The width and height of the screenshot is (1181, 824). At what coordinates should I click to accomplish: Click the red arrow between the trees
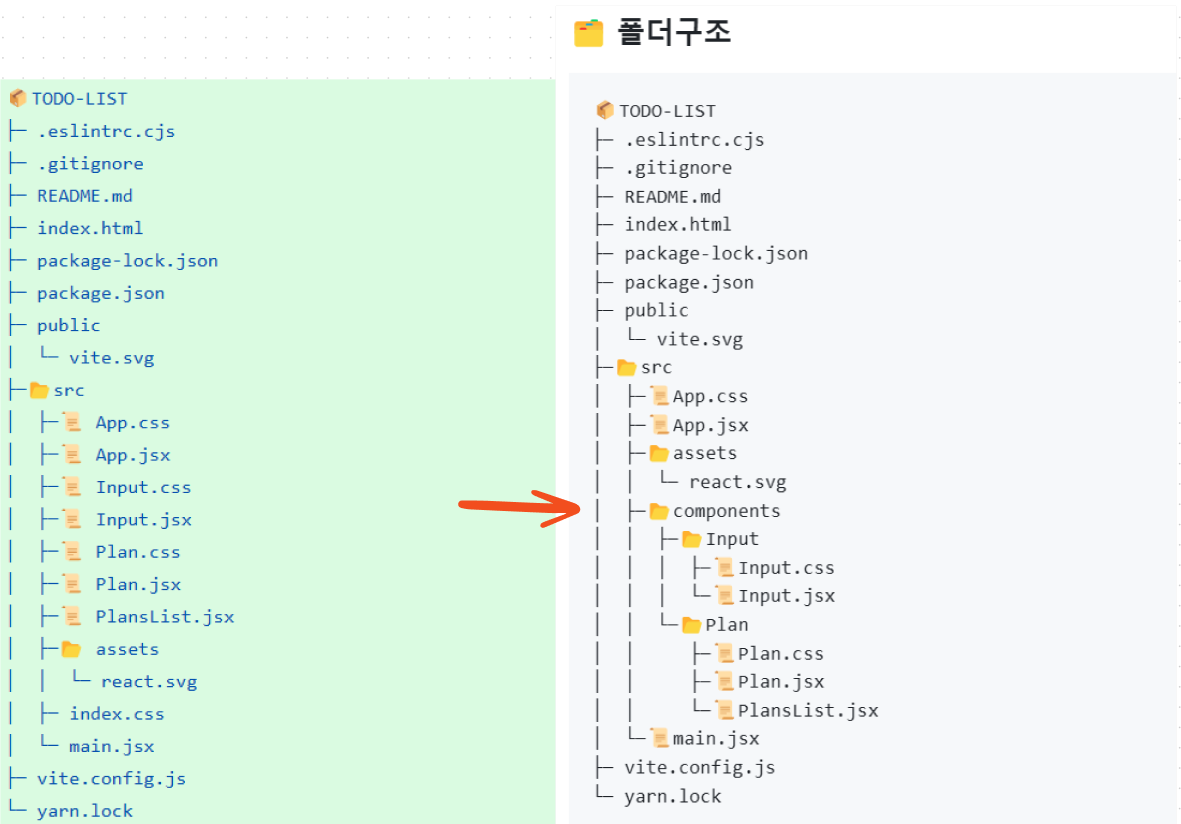tap(520, 508)
